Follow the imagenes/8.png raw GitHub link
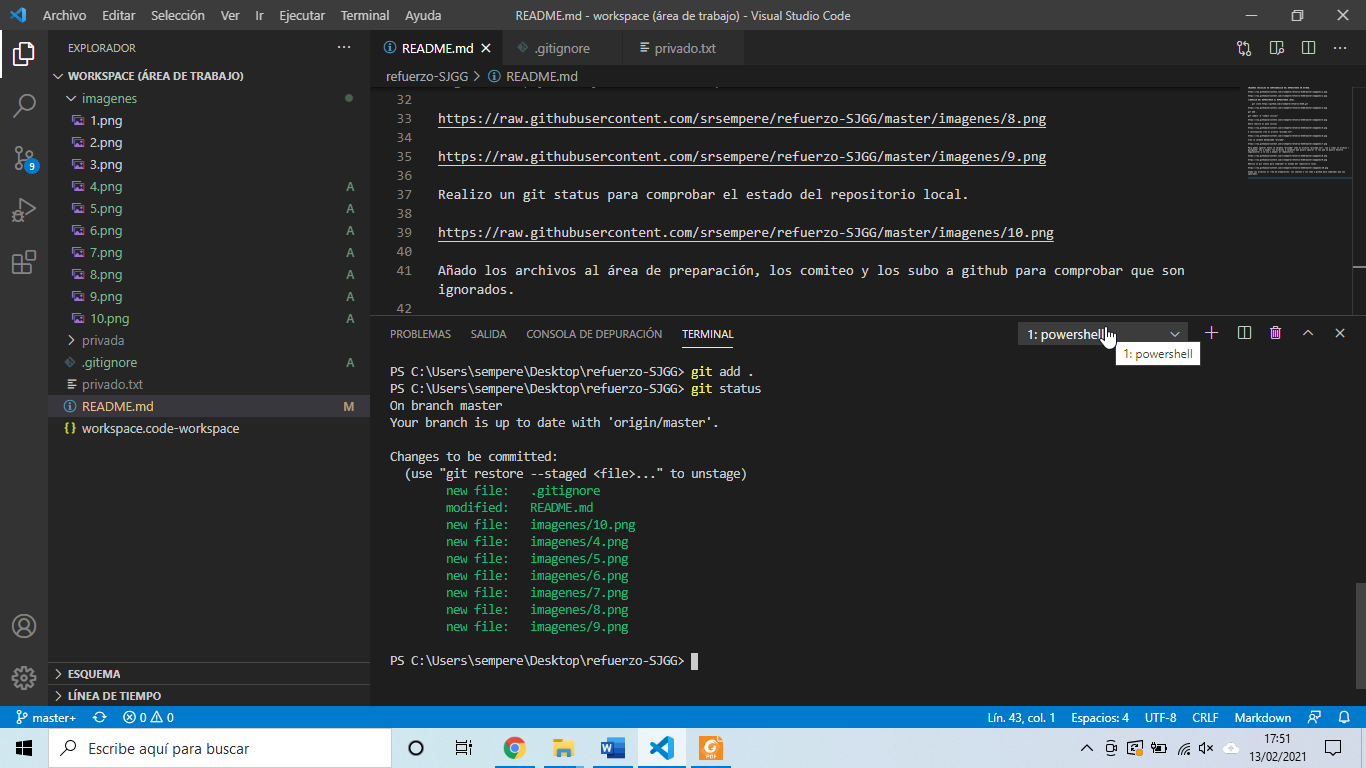 (x=742, y=119)
